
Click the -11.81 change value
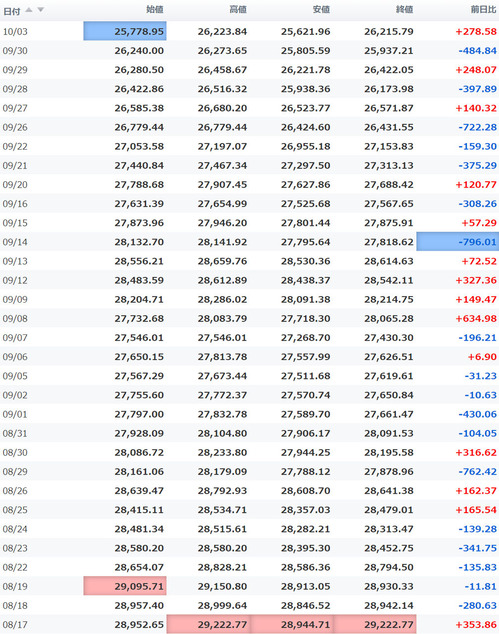pyautogui.click(x=480, y=586)
